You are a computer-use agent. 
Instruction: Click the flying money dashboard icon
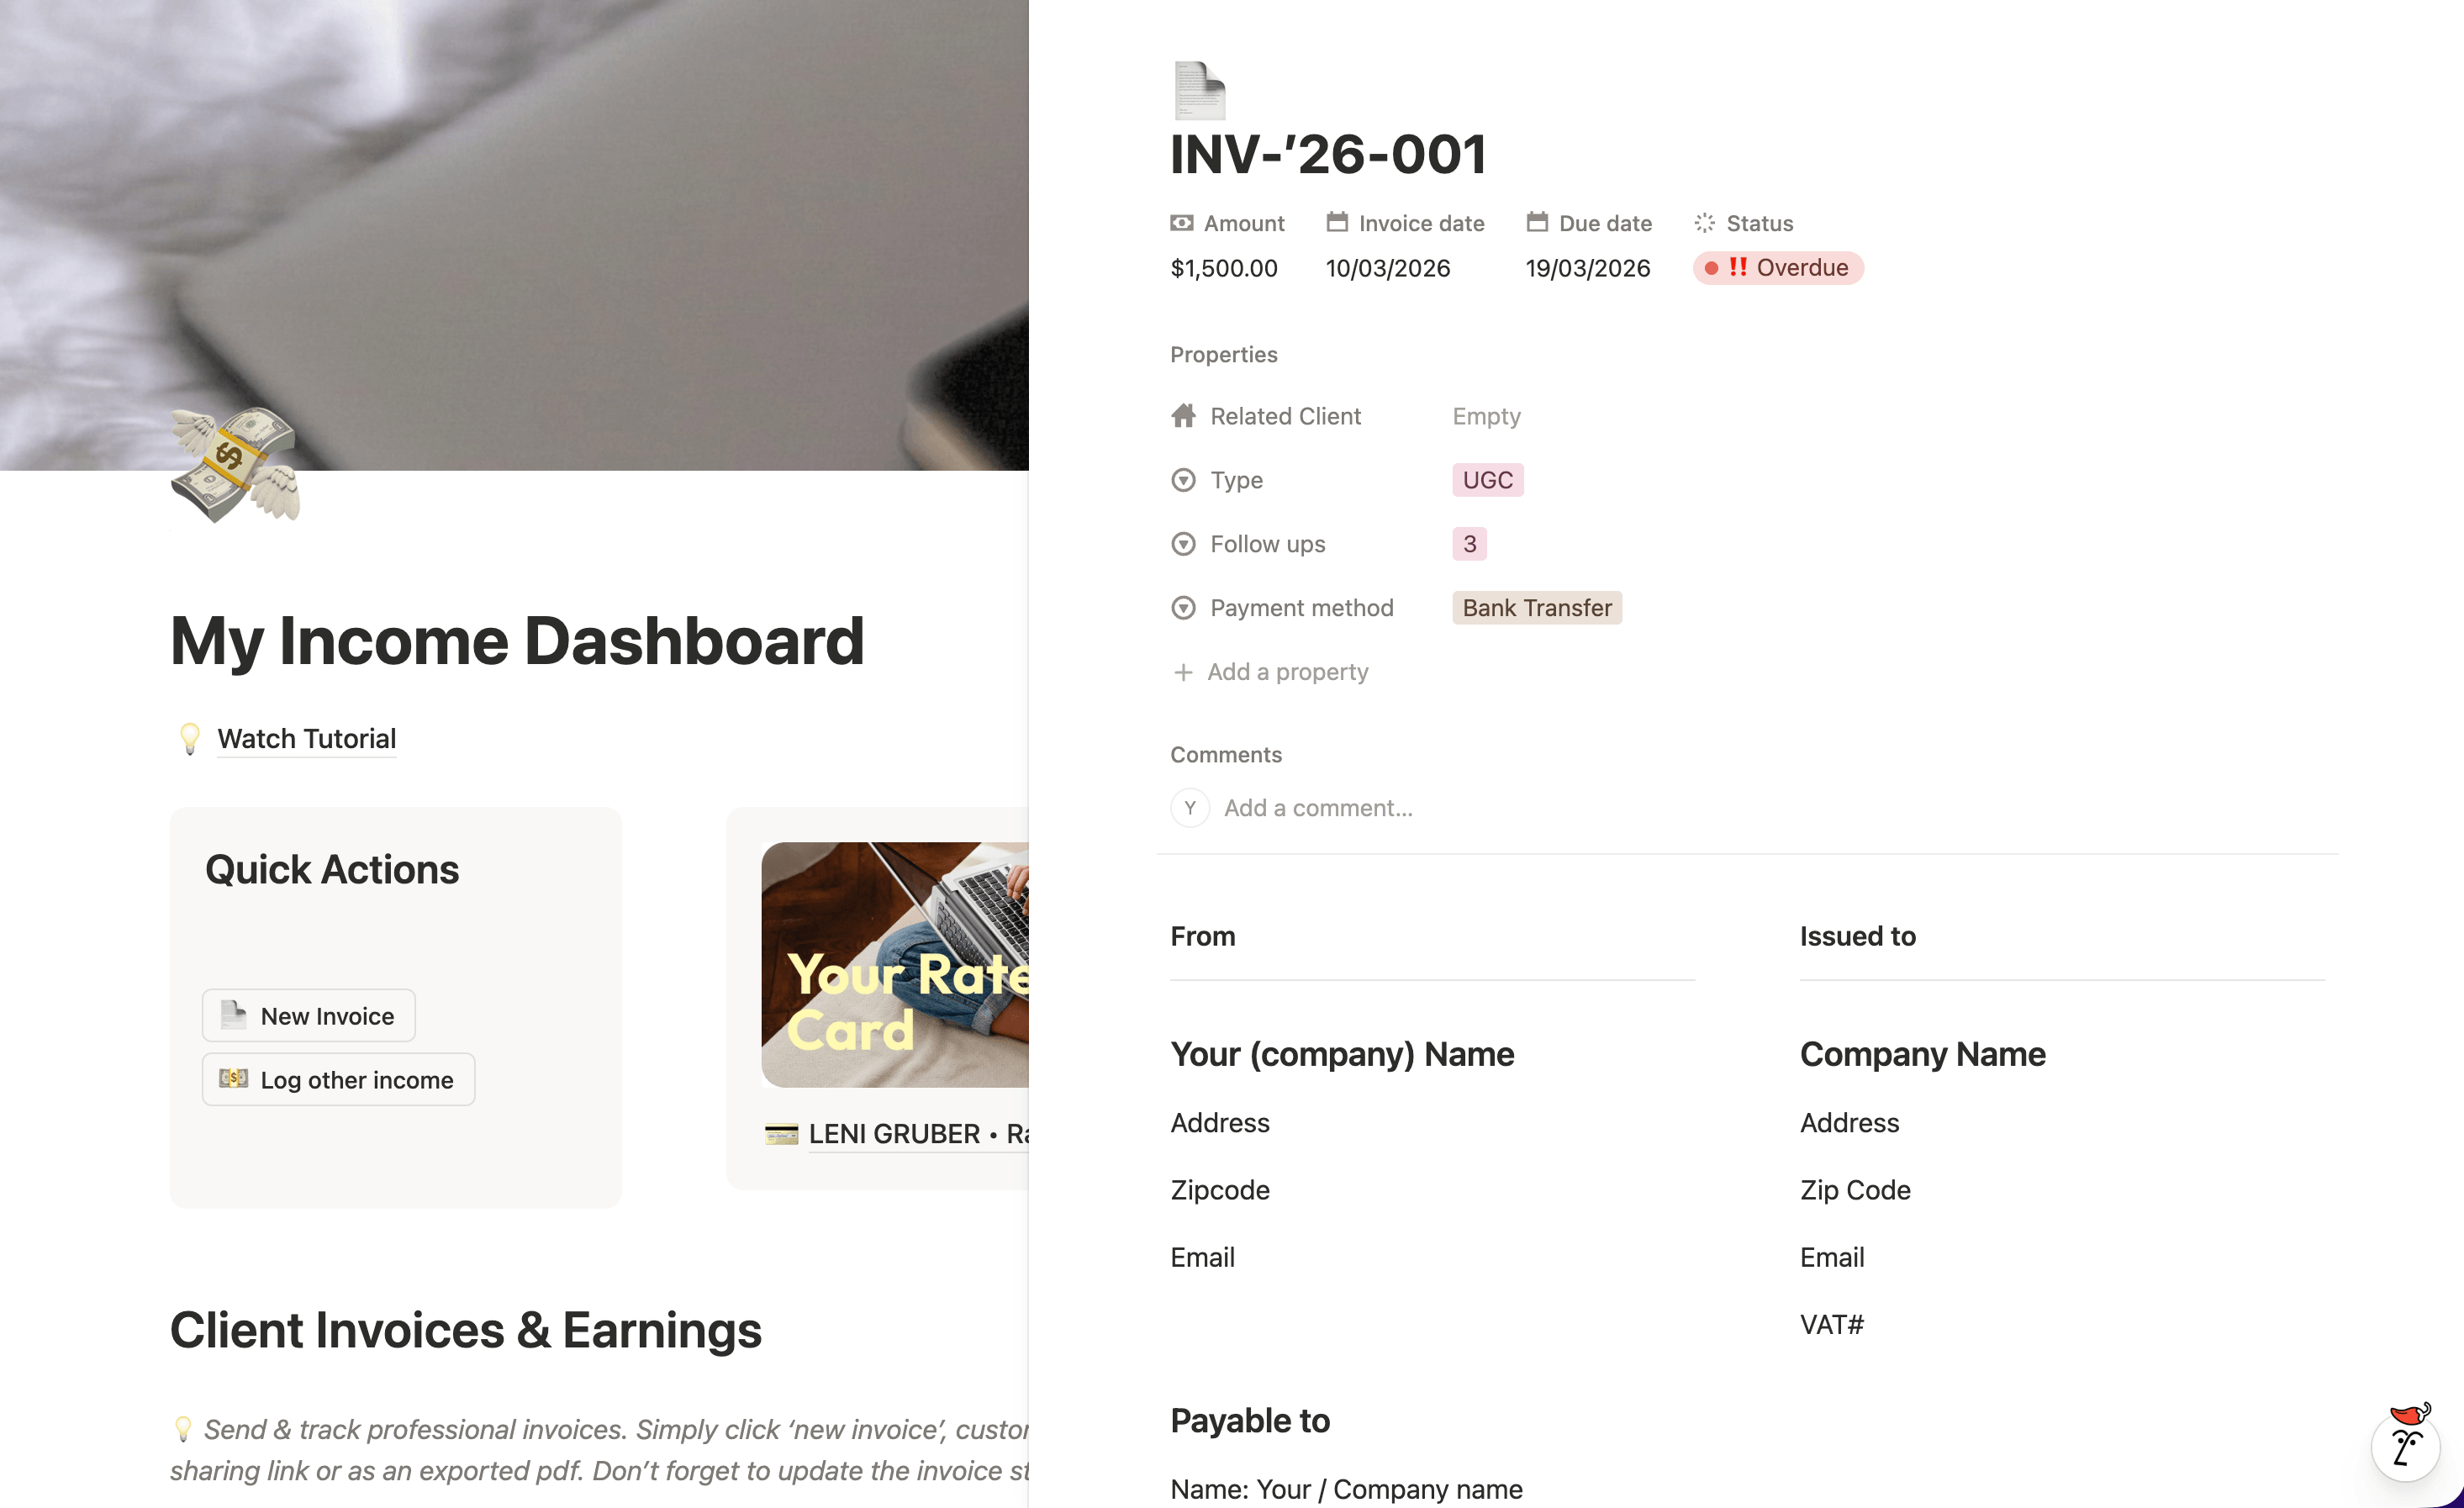[236, 465]
